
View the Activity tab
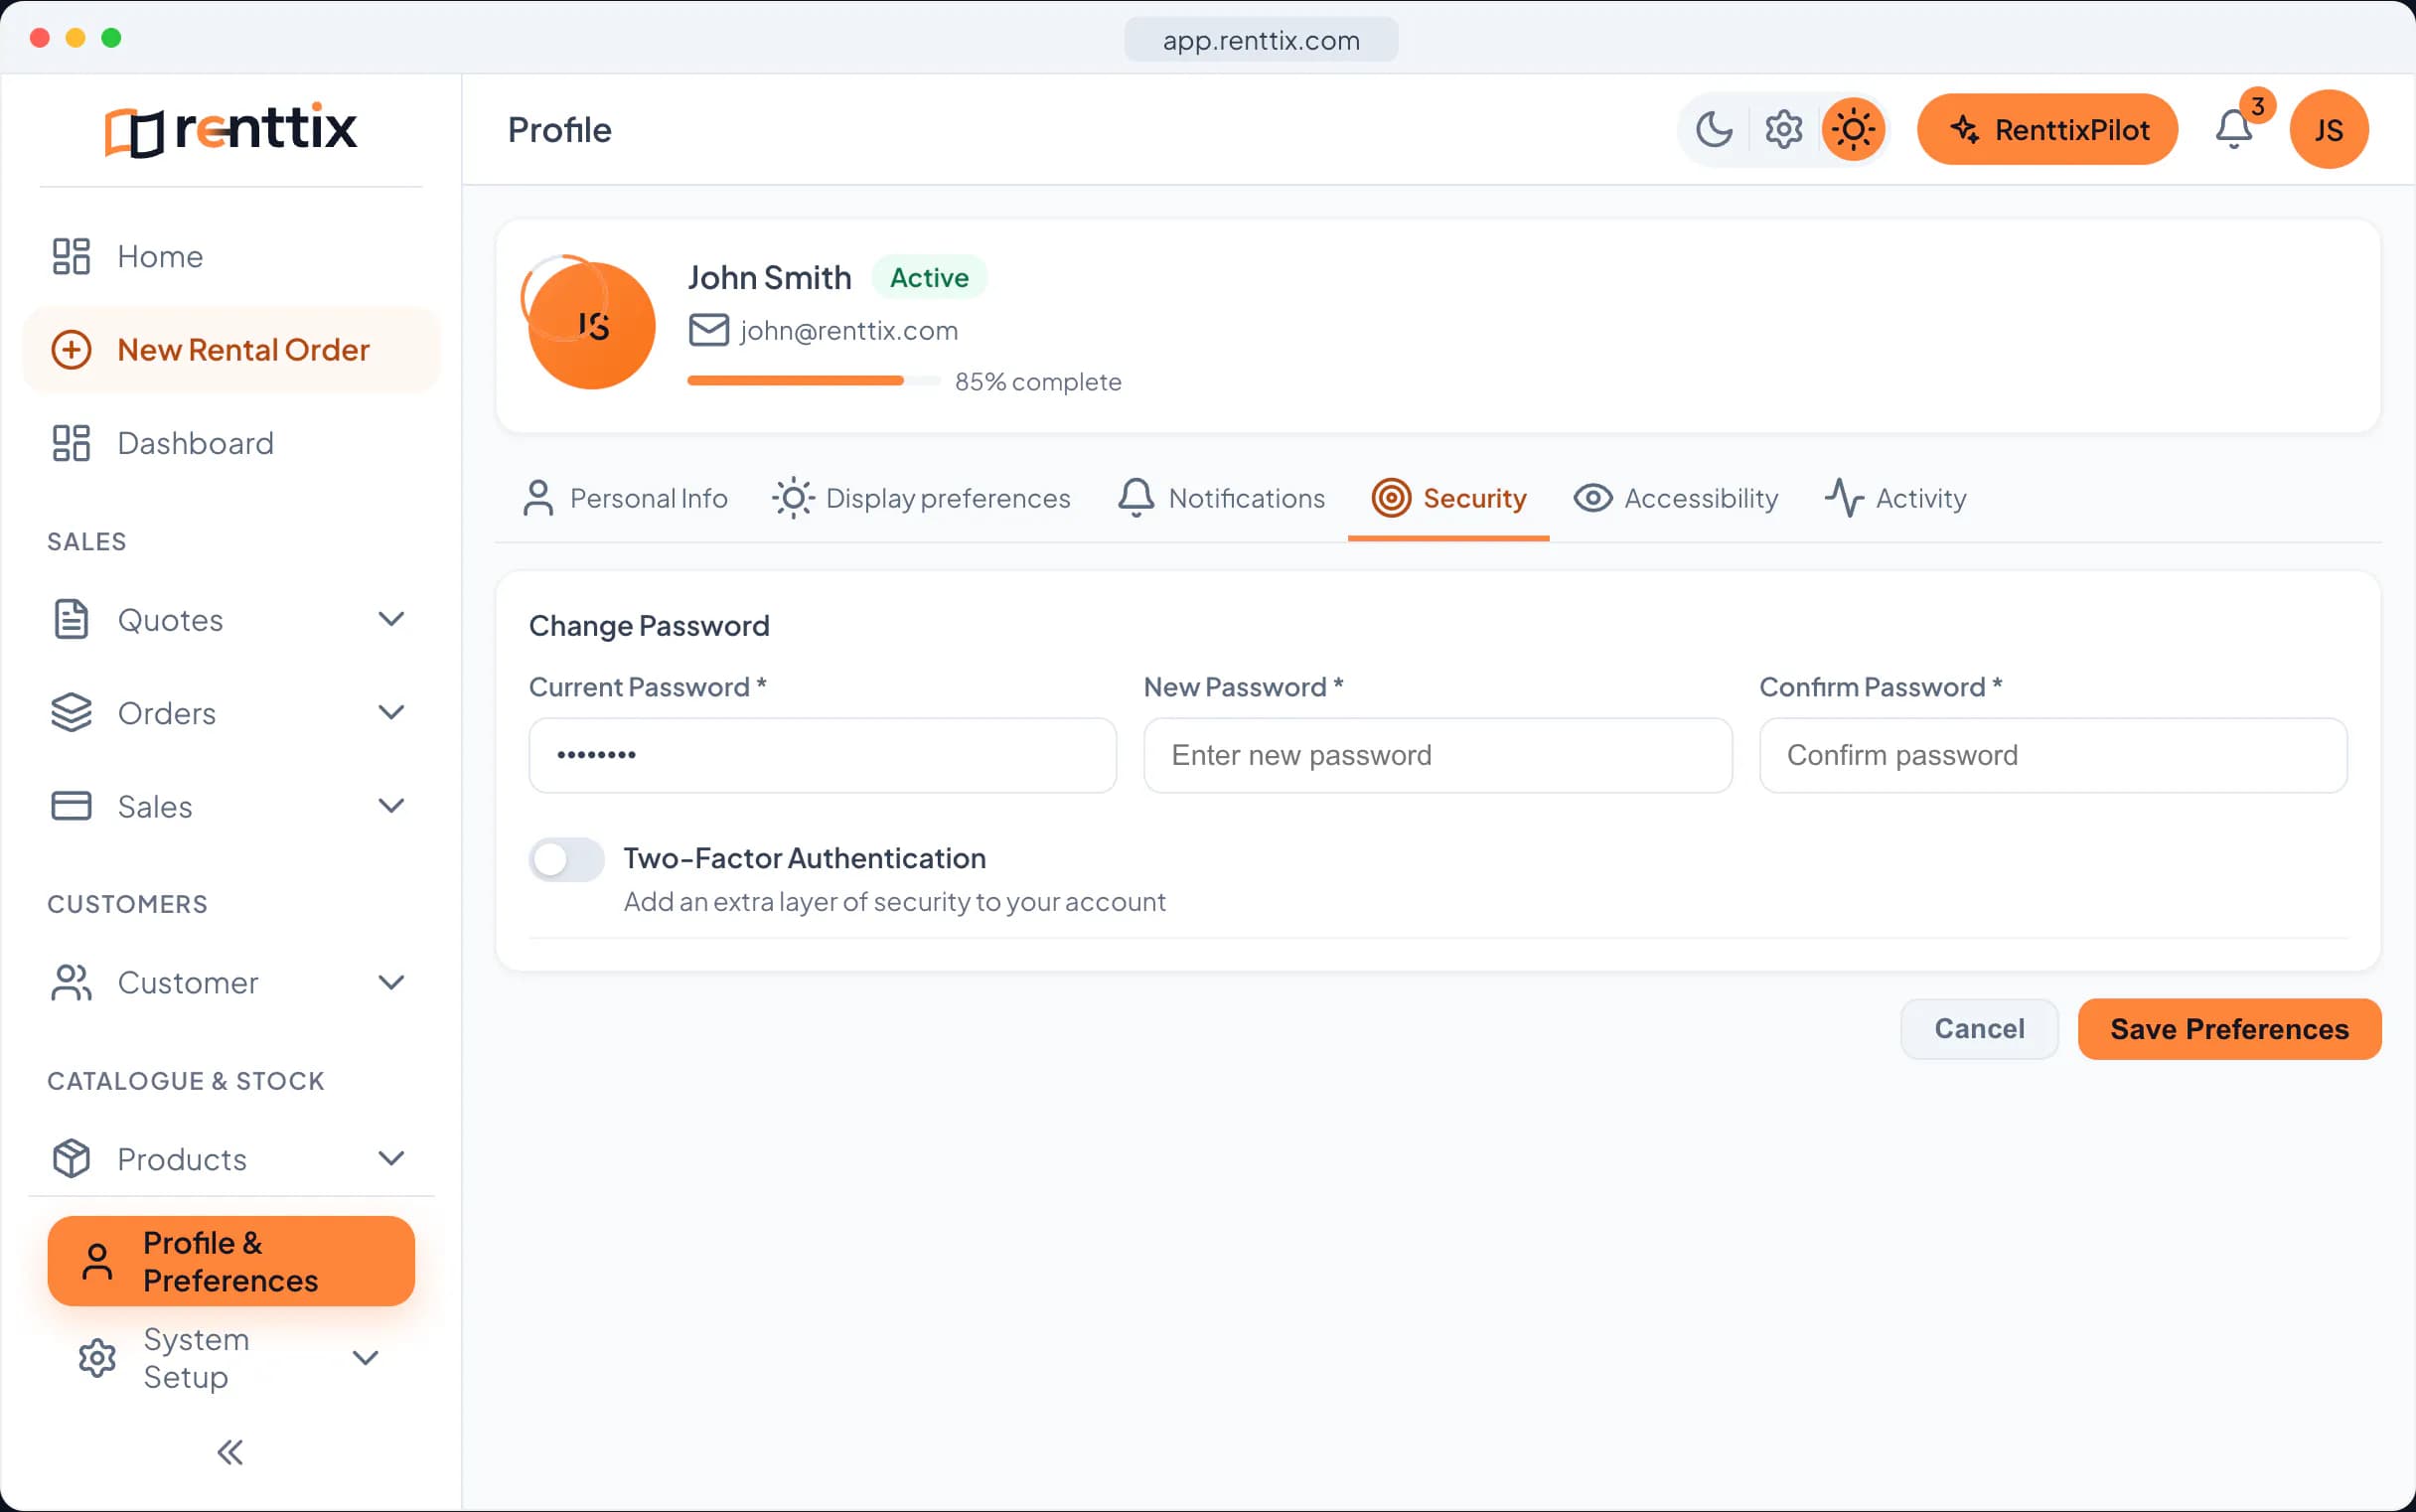pos(1895,498)
